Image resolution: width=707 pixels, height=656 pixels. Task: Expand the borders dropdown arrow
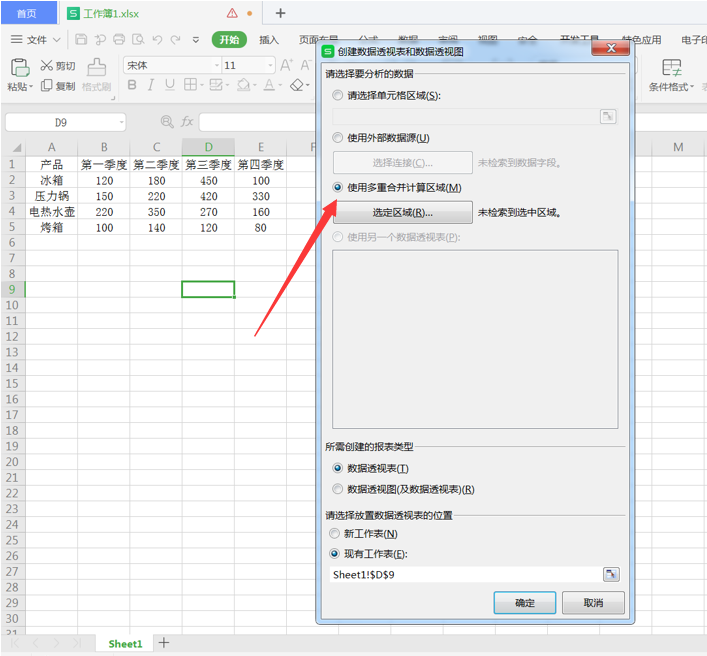pos(202,85)
